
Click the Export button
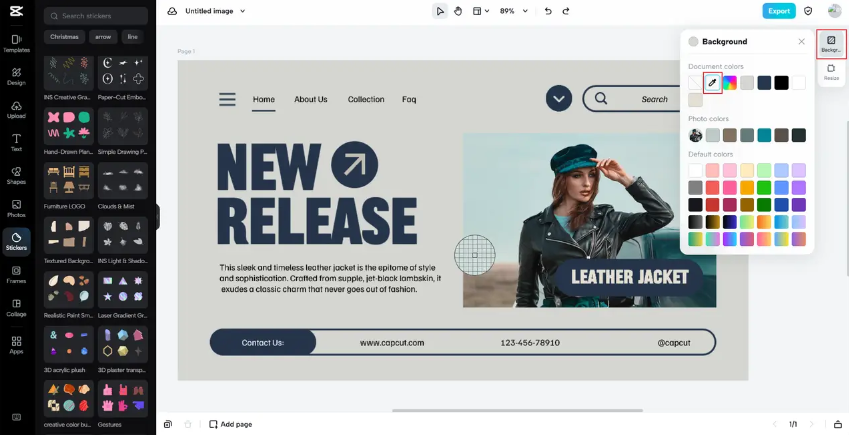(779, 11)
